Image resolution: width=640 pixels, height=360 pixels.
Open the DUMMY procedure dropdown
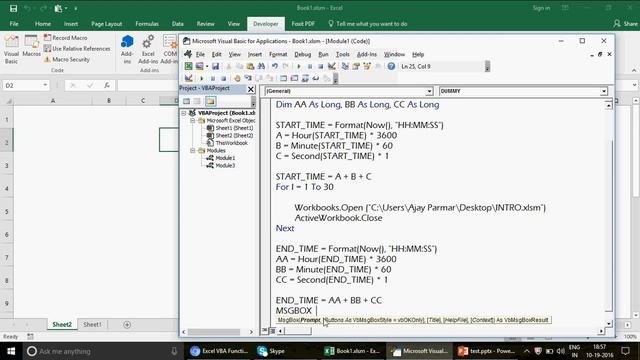point(604,91)
